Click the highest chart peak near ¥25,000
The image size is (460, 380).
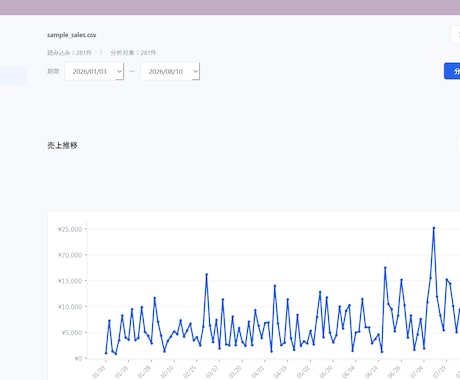click(x=434, y=228)
